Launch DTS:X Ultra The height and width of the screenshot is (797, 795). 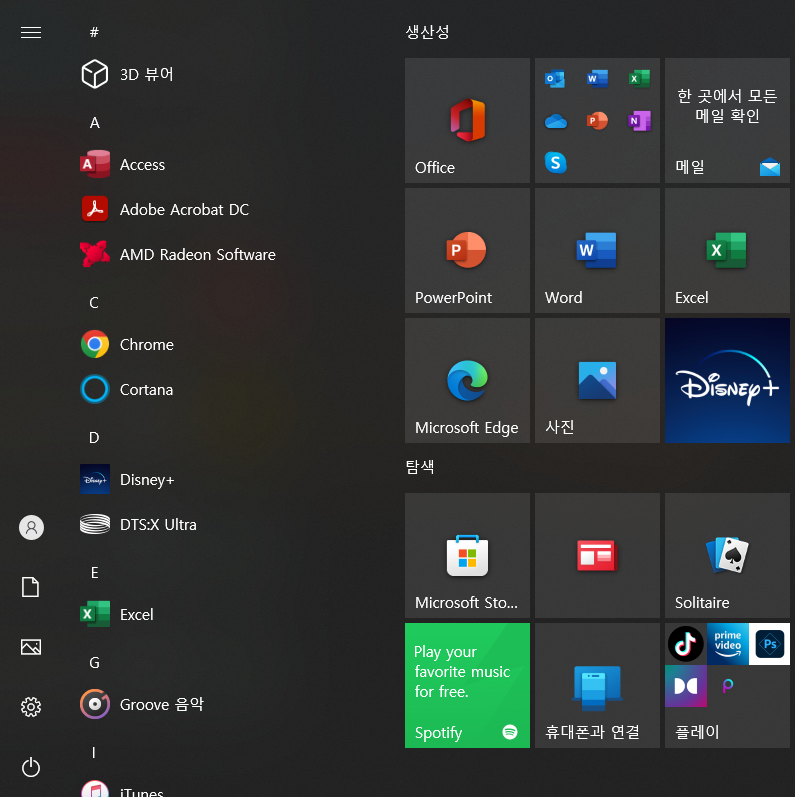(x=138, y=524)
